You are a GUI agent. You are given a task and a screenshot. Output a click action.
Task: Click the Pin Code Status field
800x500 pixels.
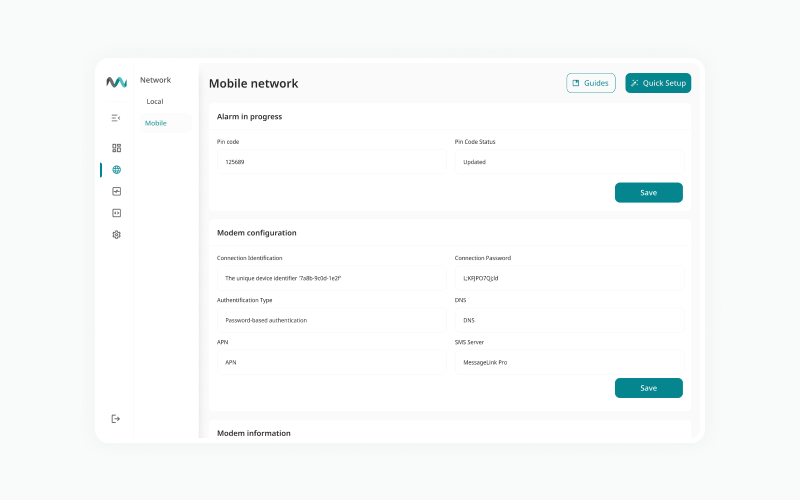point(569,162)
